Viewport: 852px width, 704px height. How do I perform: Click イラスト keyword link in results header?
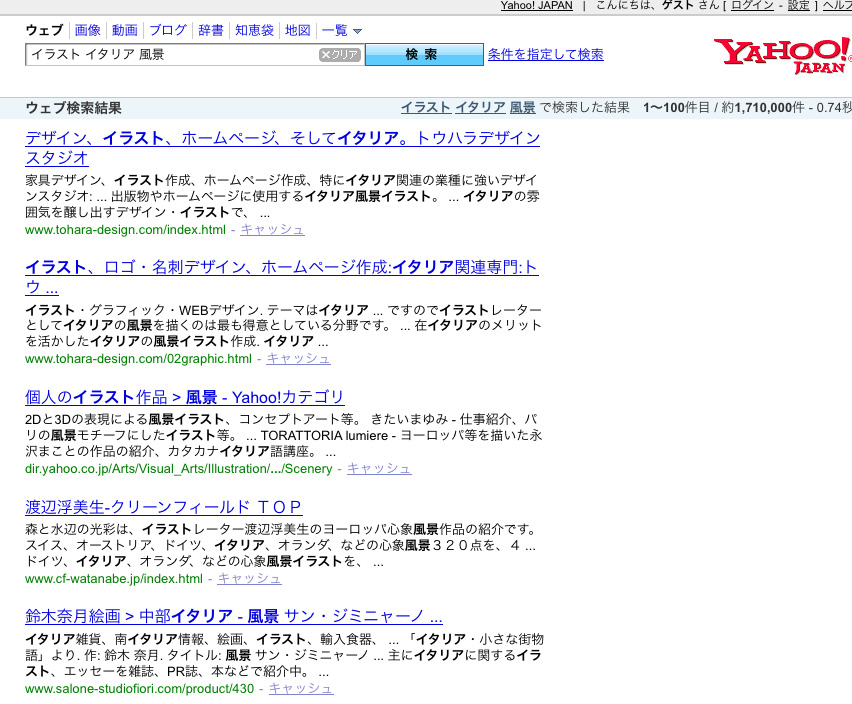[x=426, y=108]
